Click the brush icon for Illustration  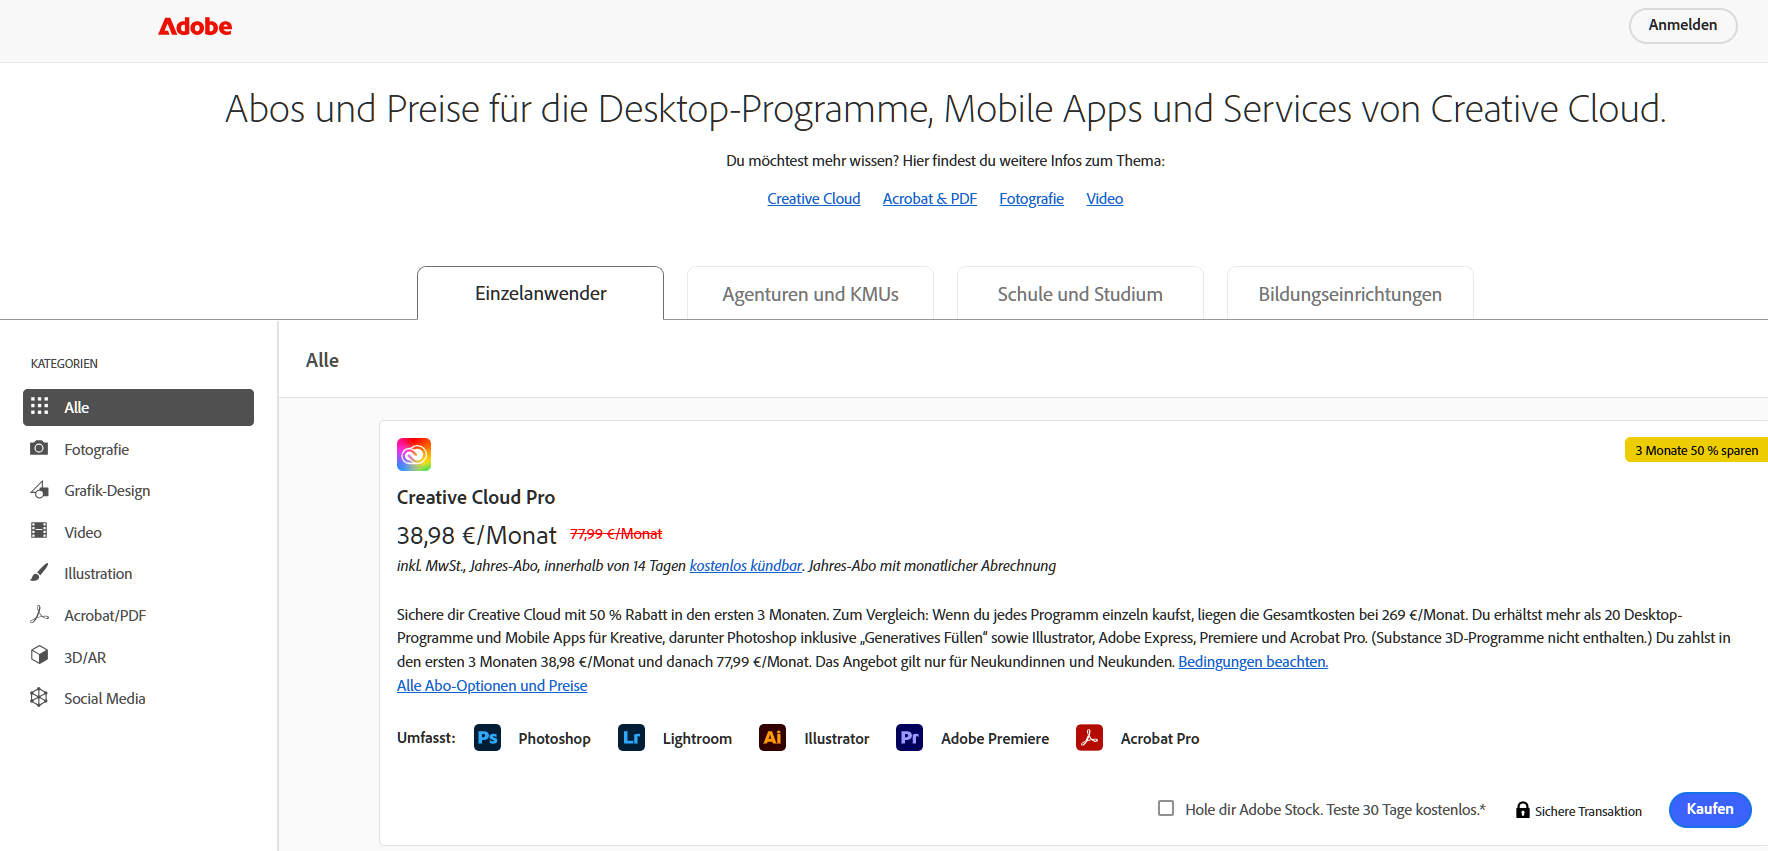(39, 573)
